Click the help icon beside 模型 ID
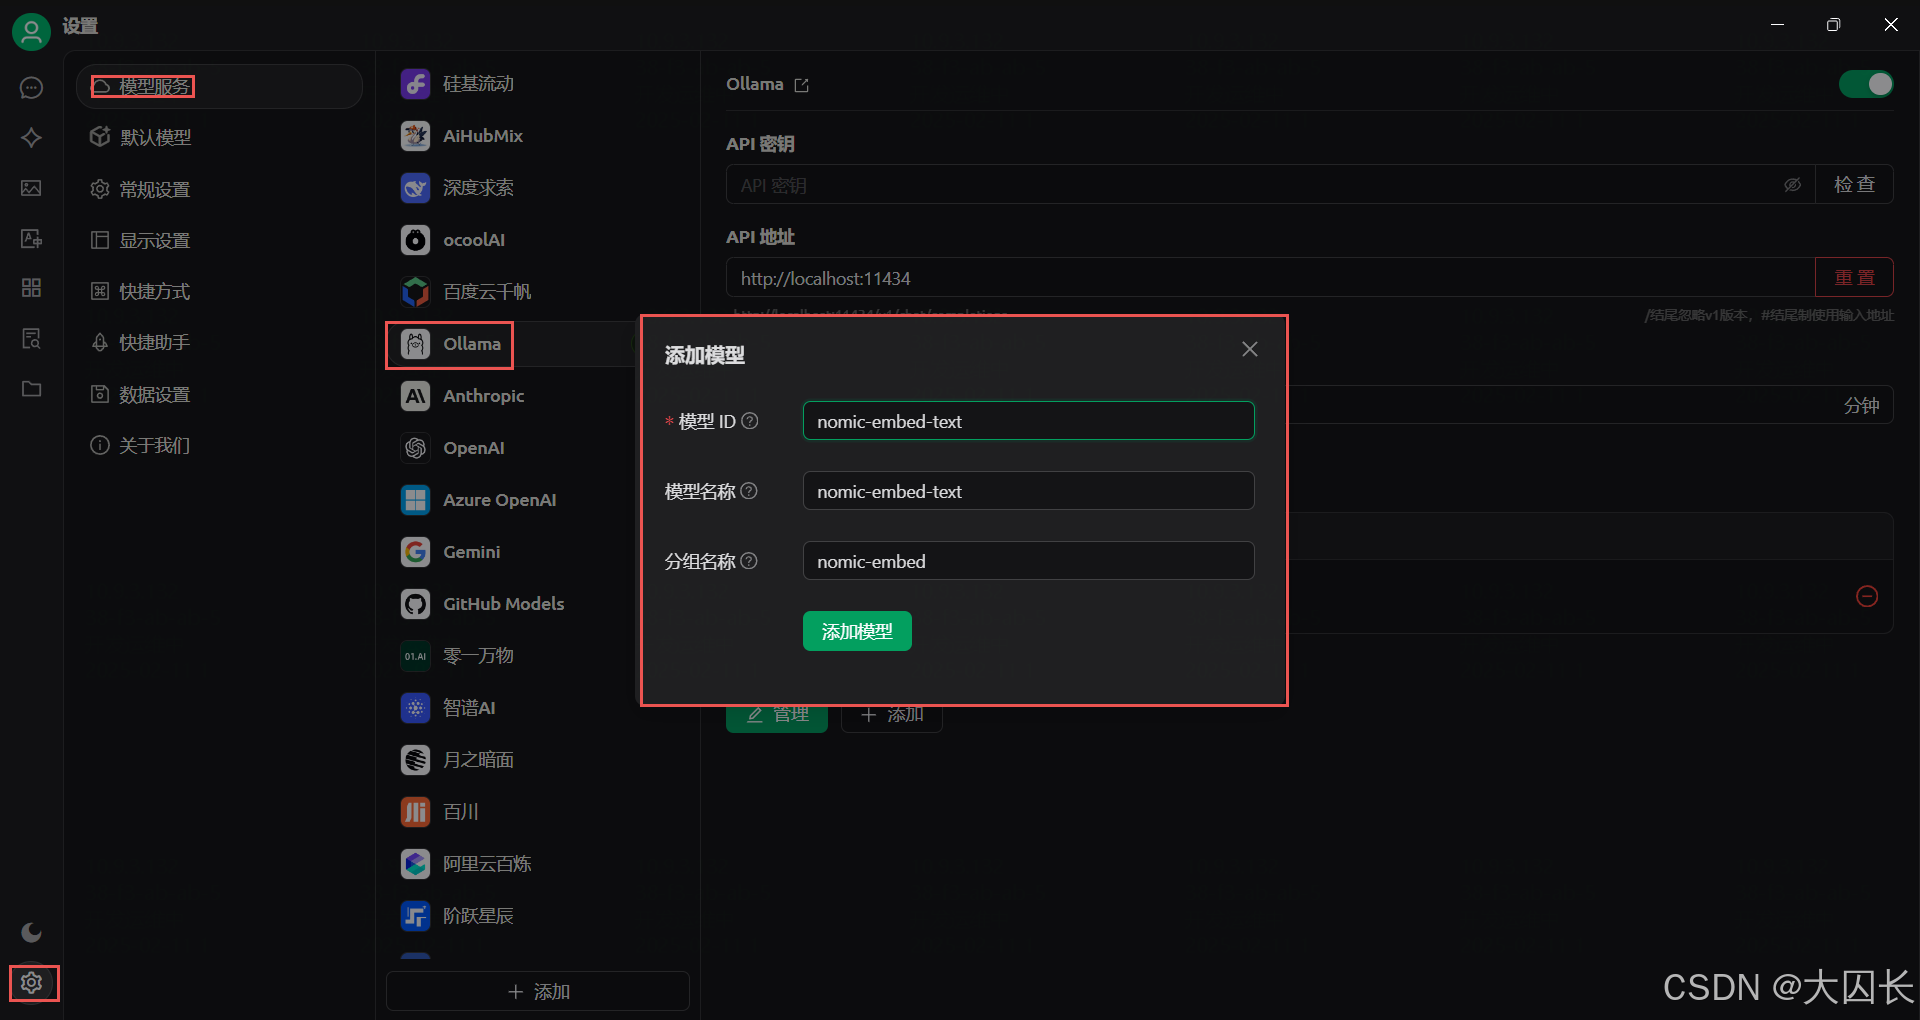 749,421
